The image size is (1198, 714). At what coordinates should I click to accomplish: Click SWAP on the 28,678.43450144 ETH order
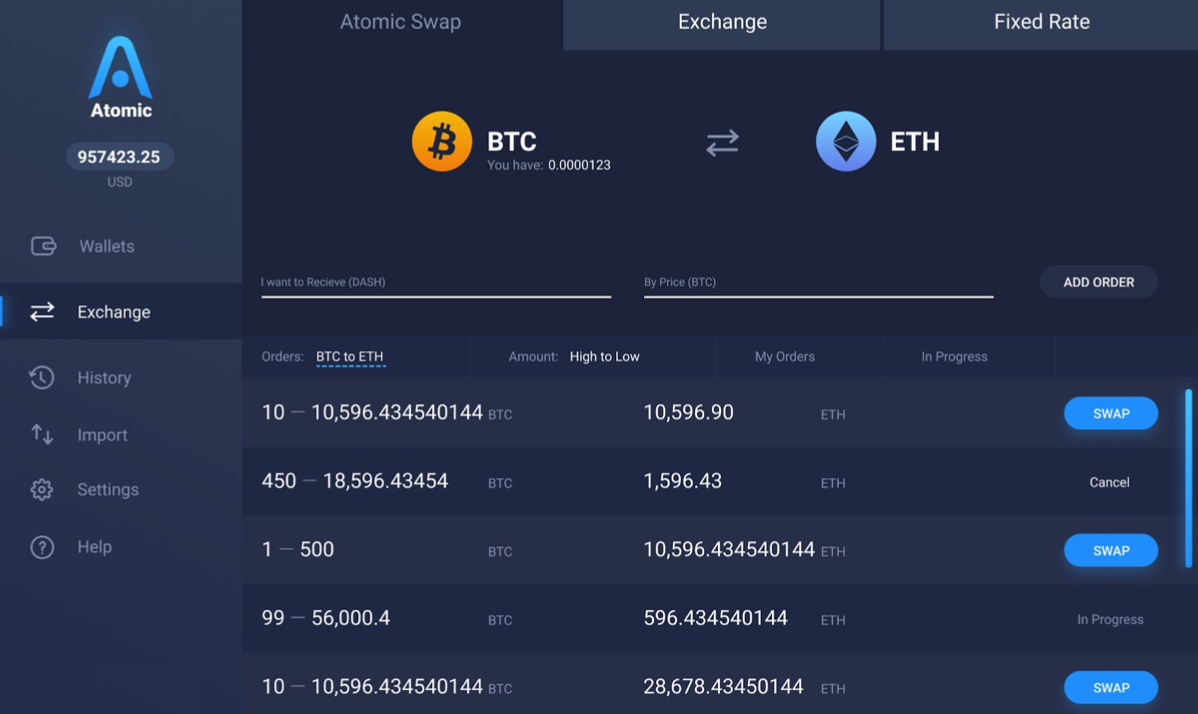point(1111,687)
